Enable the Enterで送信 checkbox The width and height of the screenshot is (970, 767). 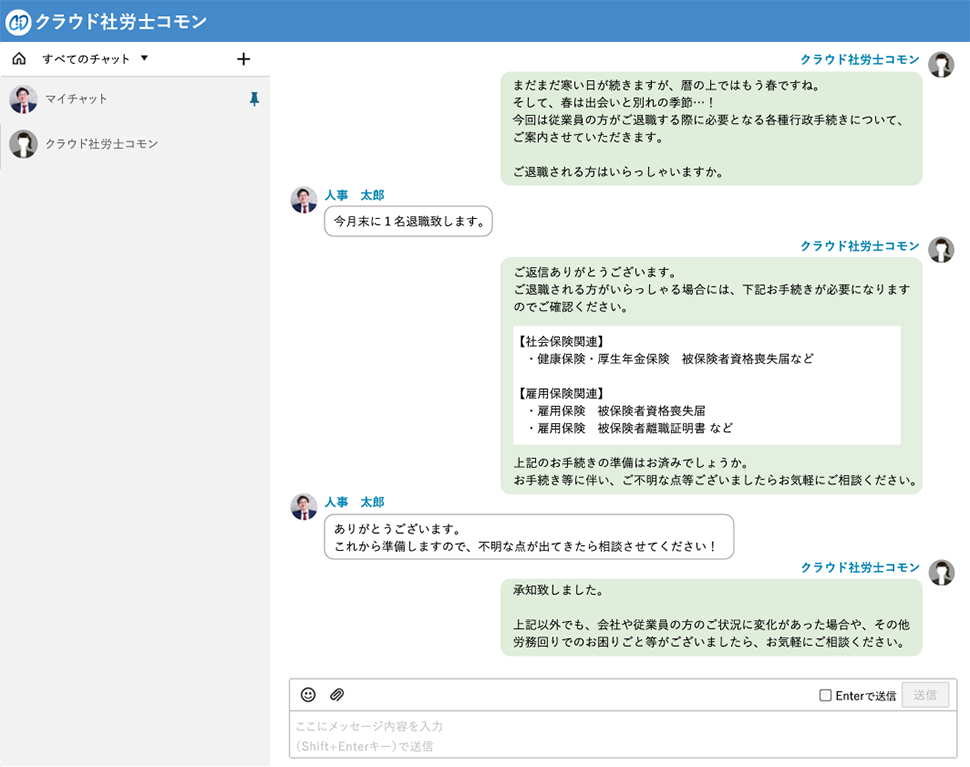(x=825, y=696)
